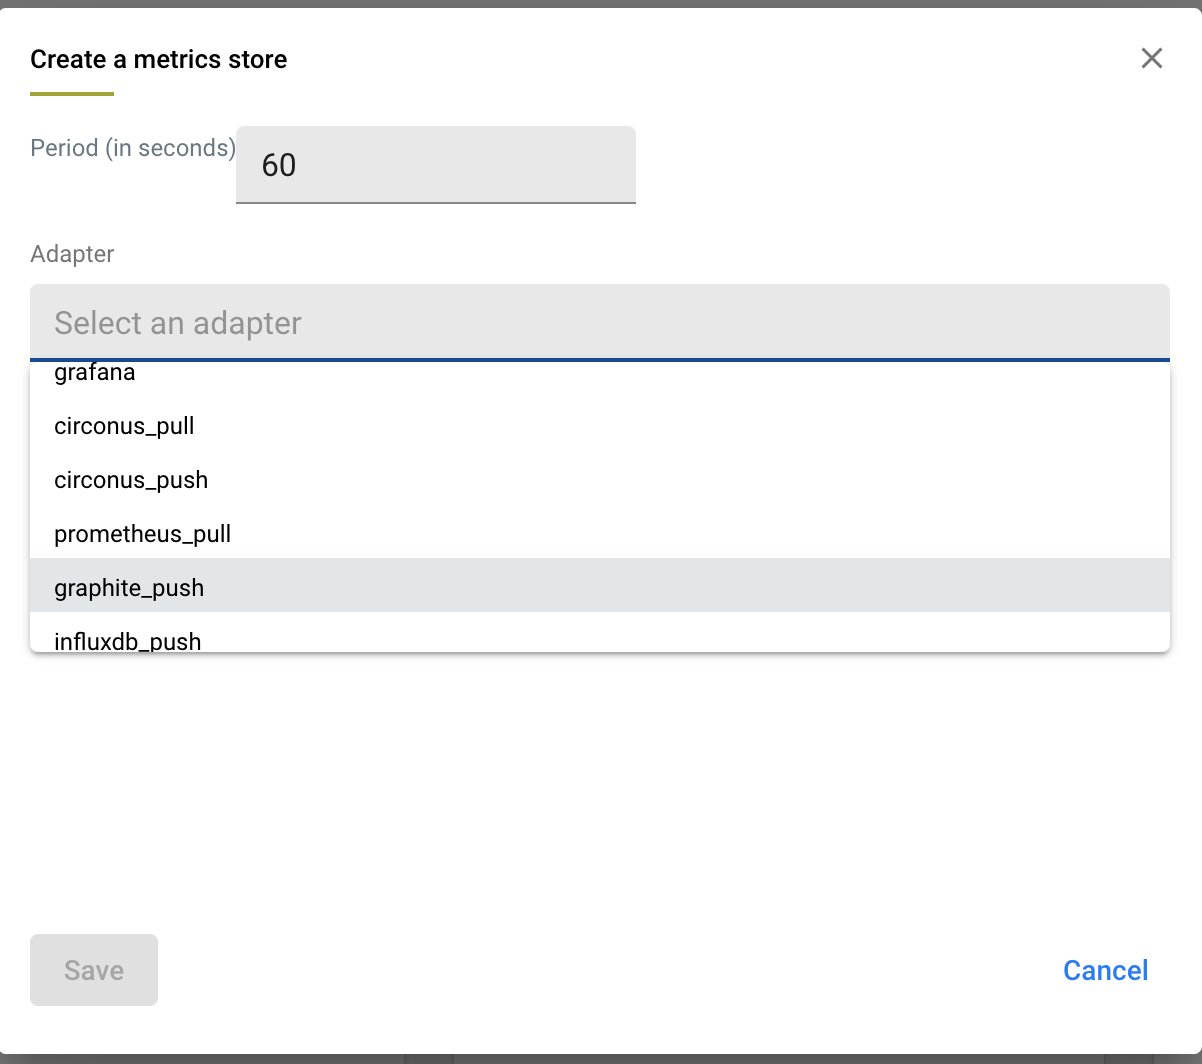Click the 'Create a metrics store' heading
Screen dimensions: 1202x1064
[x=158, y=60]
